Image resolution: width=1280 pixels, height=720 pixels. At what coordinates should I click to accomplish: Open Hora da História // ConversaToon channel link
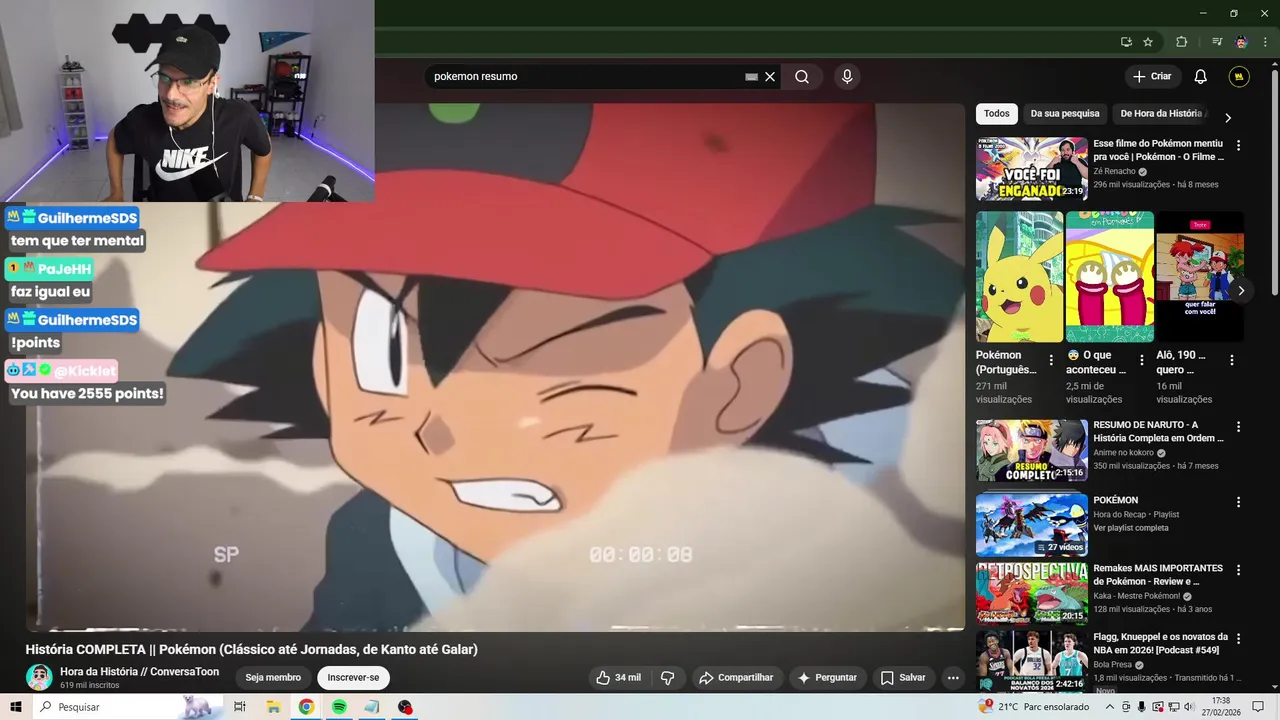139,672
